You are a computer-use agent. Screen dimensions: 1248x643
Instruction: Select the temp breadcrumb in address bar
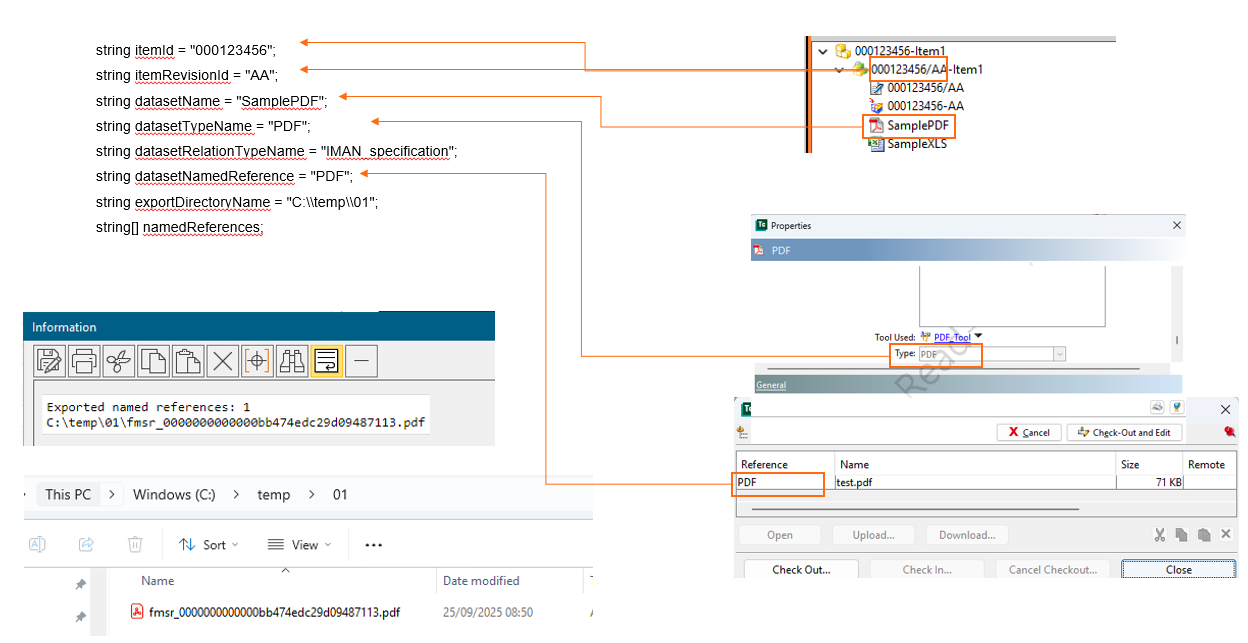click(273, 494)
